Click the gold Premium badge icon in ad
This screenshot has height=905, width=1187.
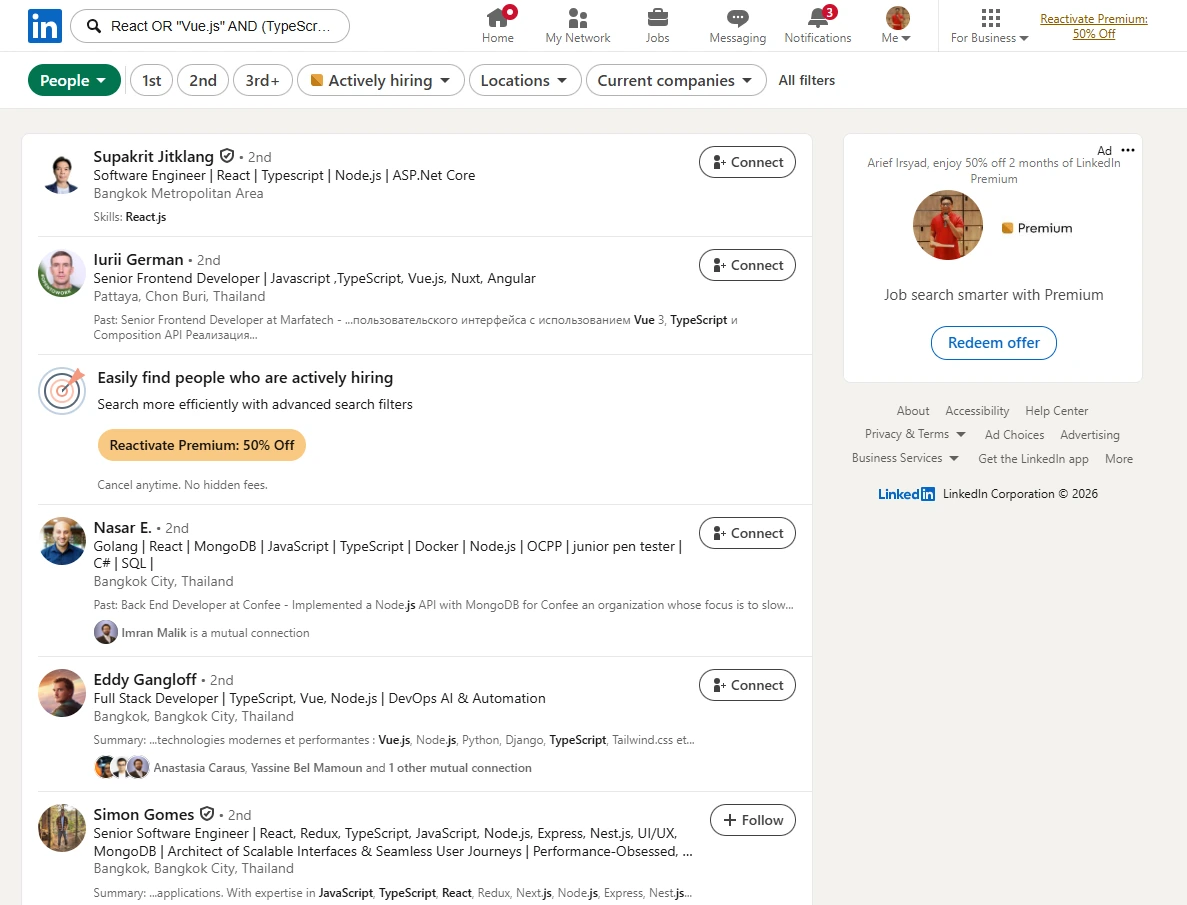(1007, 228)
